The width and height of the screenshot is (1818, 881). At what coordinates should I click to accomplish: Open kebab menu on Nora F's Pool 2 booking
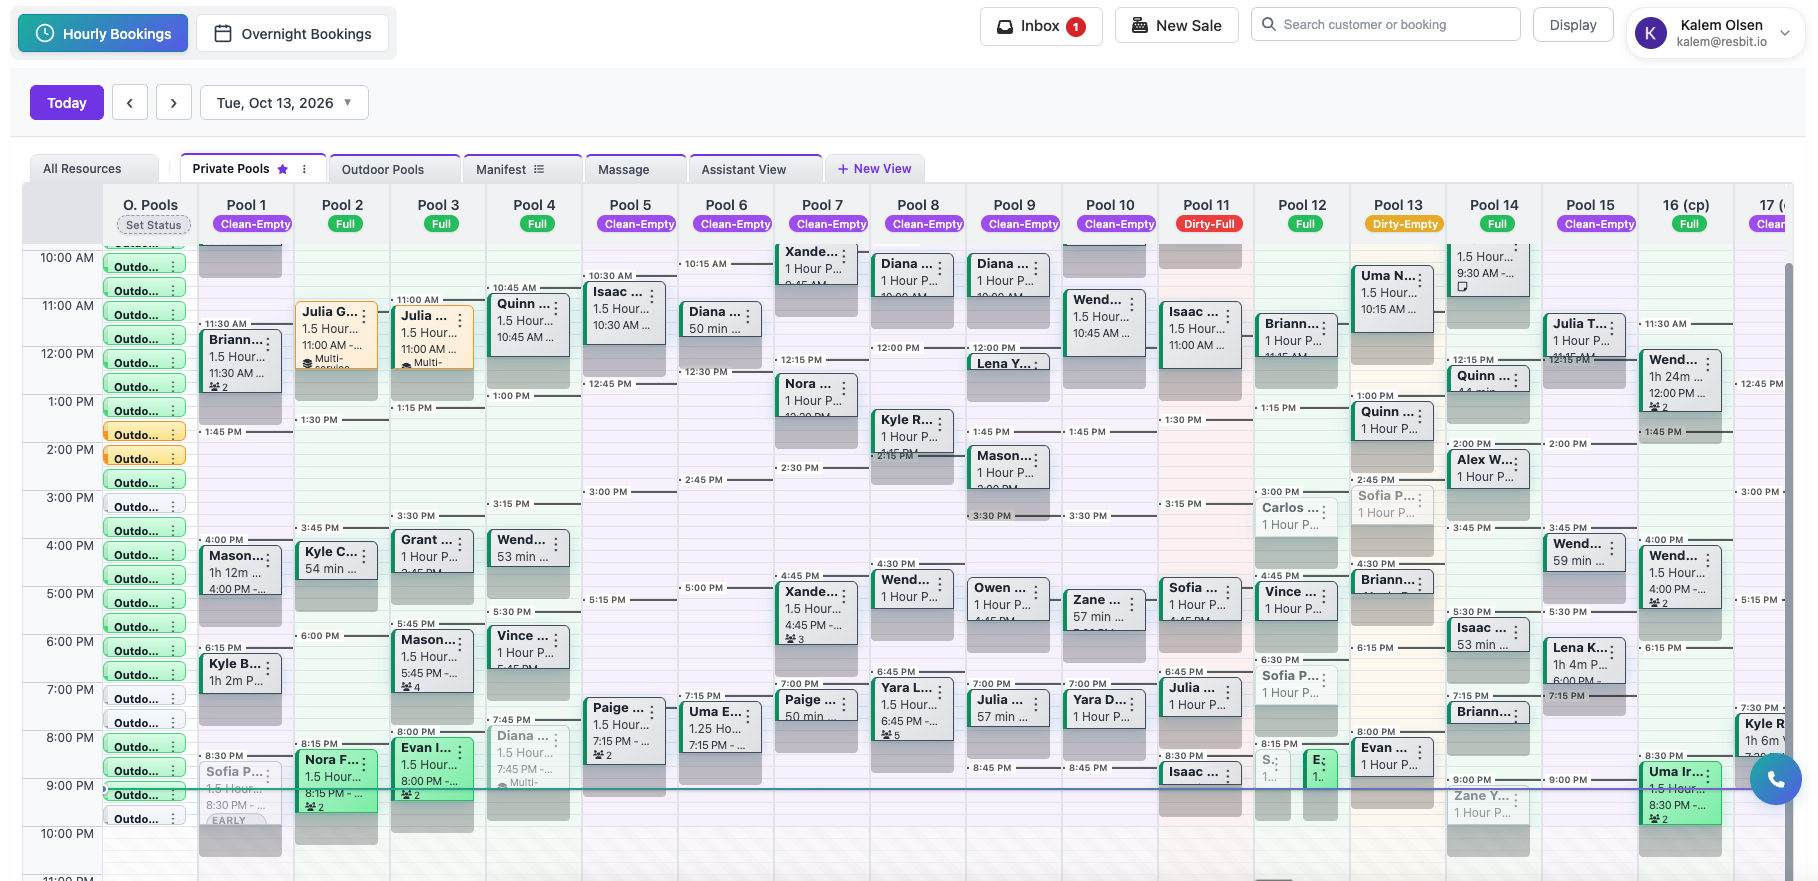(x=364, y=764)
